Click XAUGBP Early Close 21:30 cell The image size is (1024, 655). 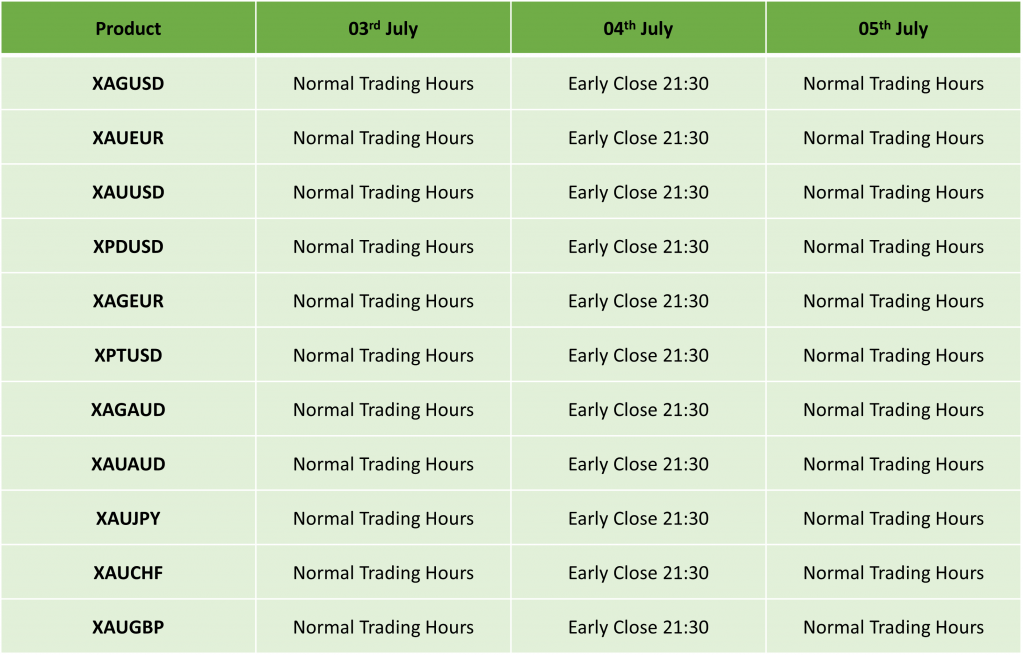pyautogui.click(x=638, y=627)
